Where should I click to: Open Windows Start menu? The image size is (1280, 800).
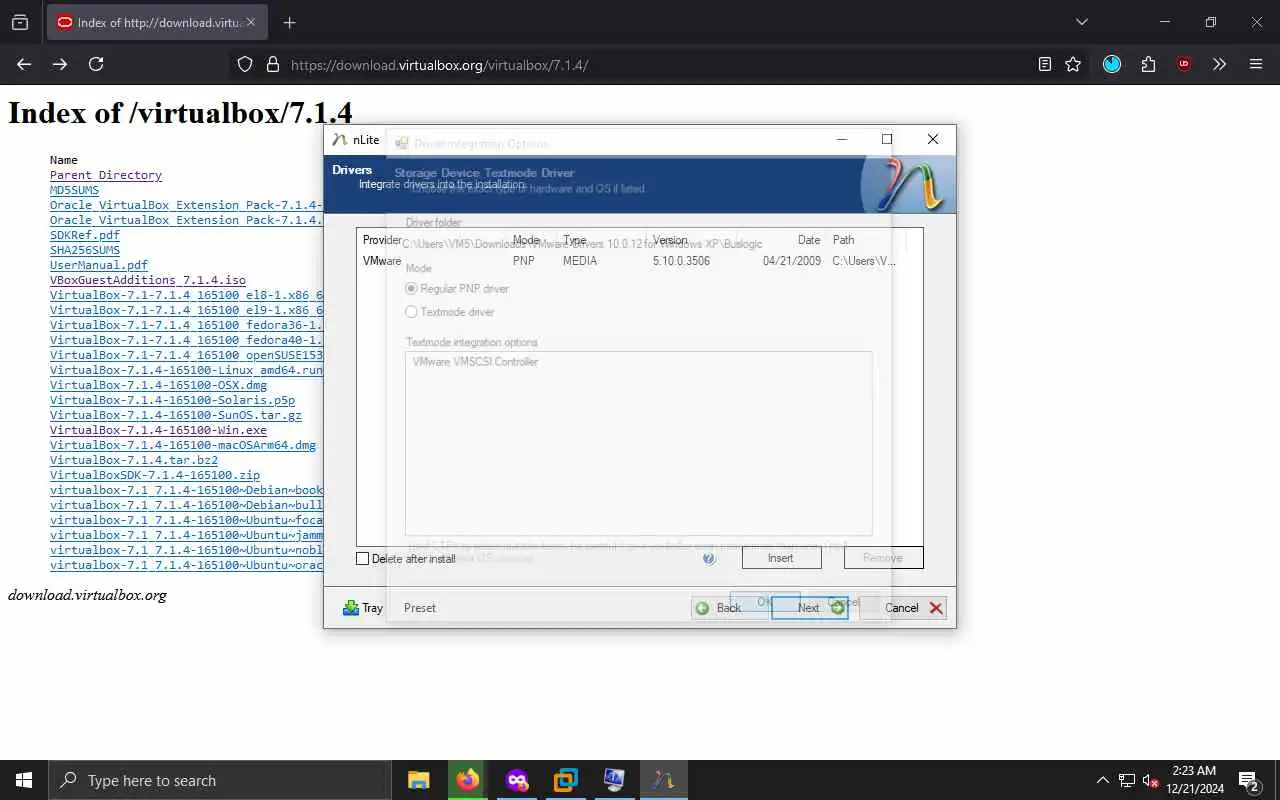(x=24, y=780)
